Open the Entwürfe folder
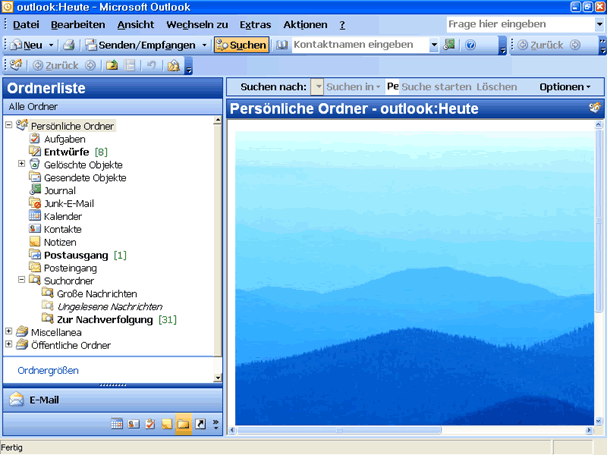This screenshot has height=456, width=608. click(x=67, y=152)
